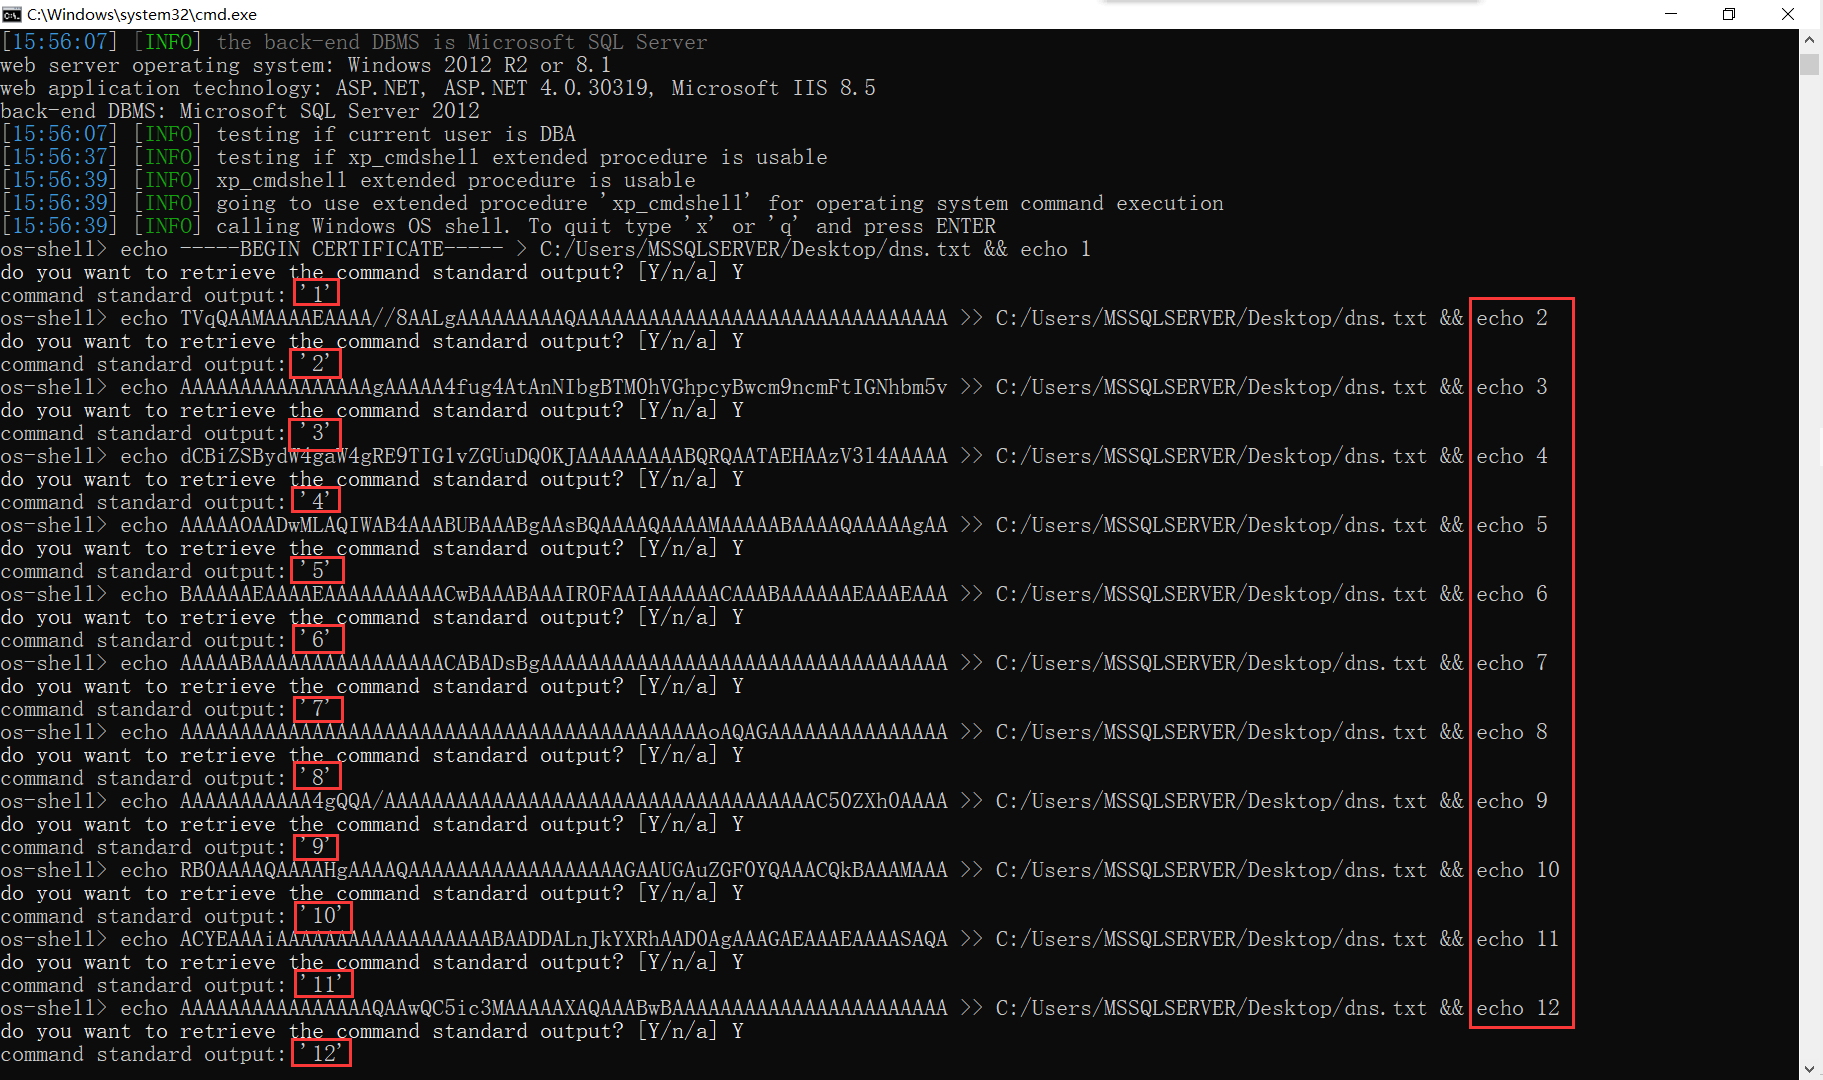Image resolution: width=1823 pixels, height=1080 pixels.
Task: Minimize the cmd.exe window
Action: [x=1671, y=14]
